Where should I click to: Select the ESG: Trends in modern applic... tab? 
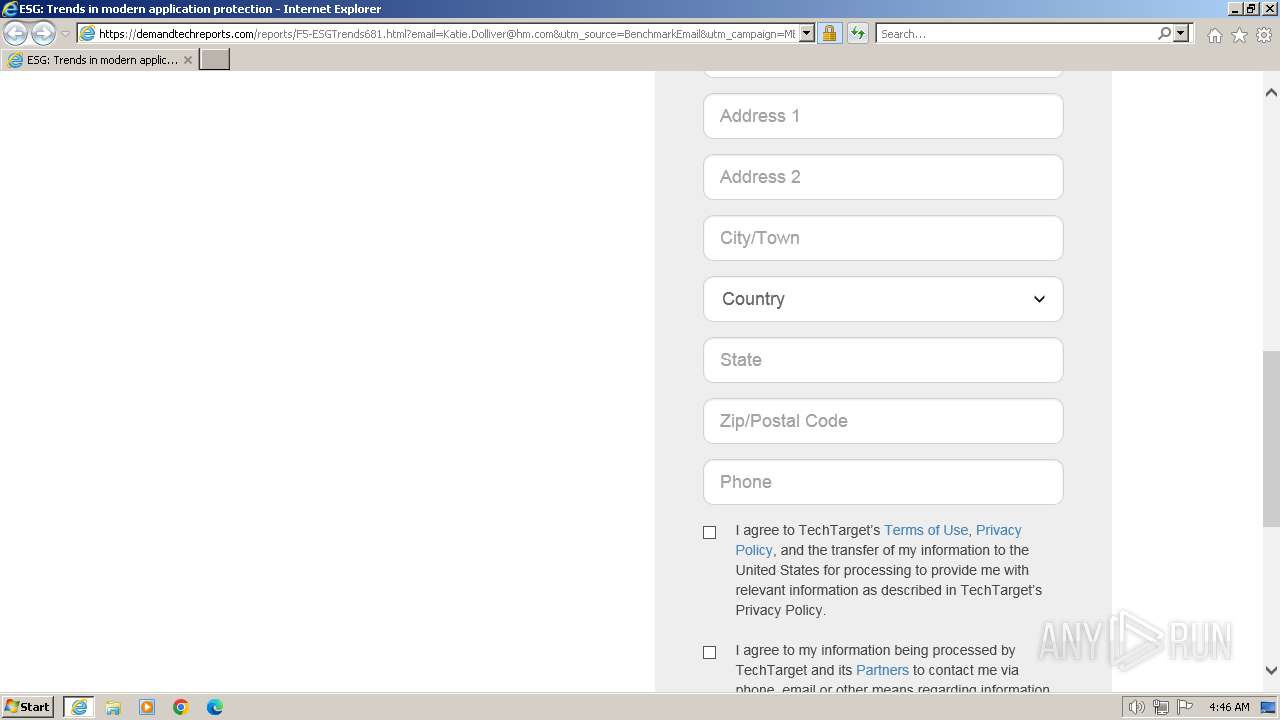point(100,60)
